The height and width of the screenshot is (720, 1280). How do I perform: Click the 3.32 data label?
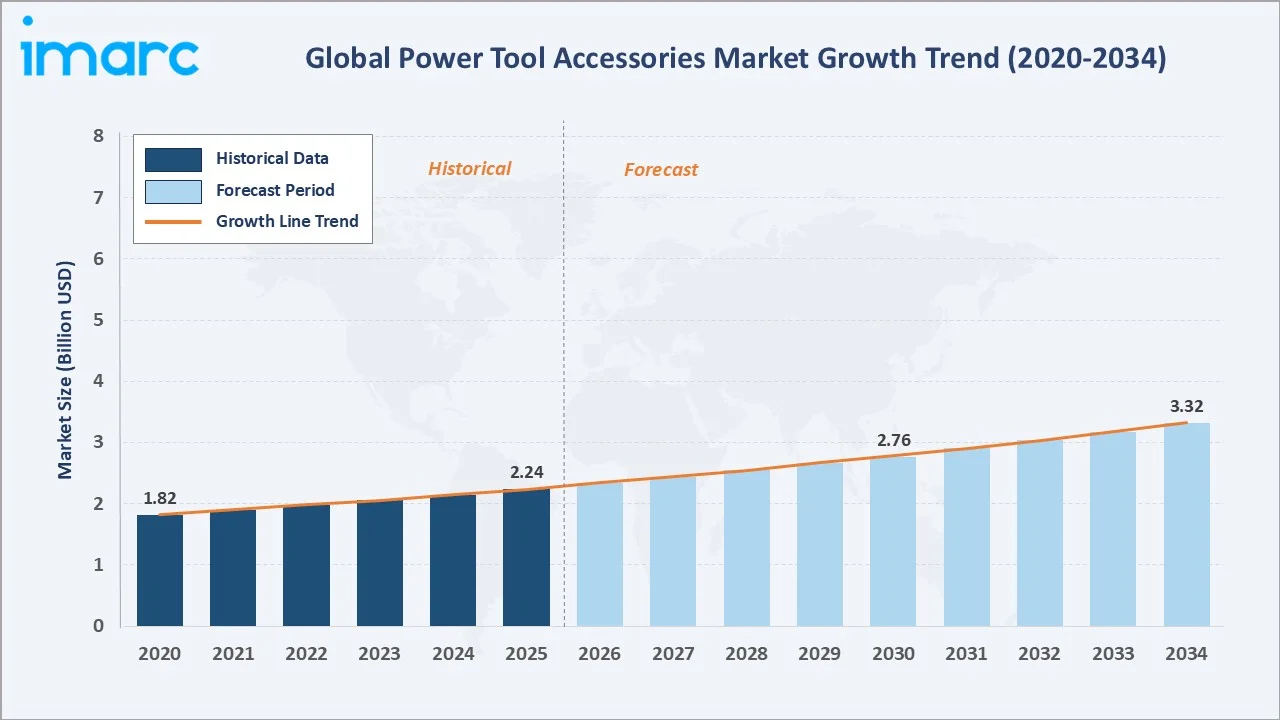tap(1187, 406)
